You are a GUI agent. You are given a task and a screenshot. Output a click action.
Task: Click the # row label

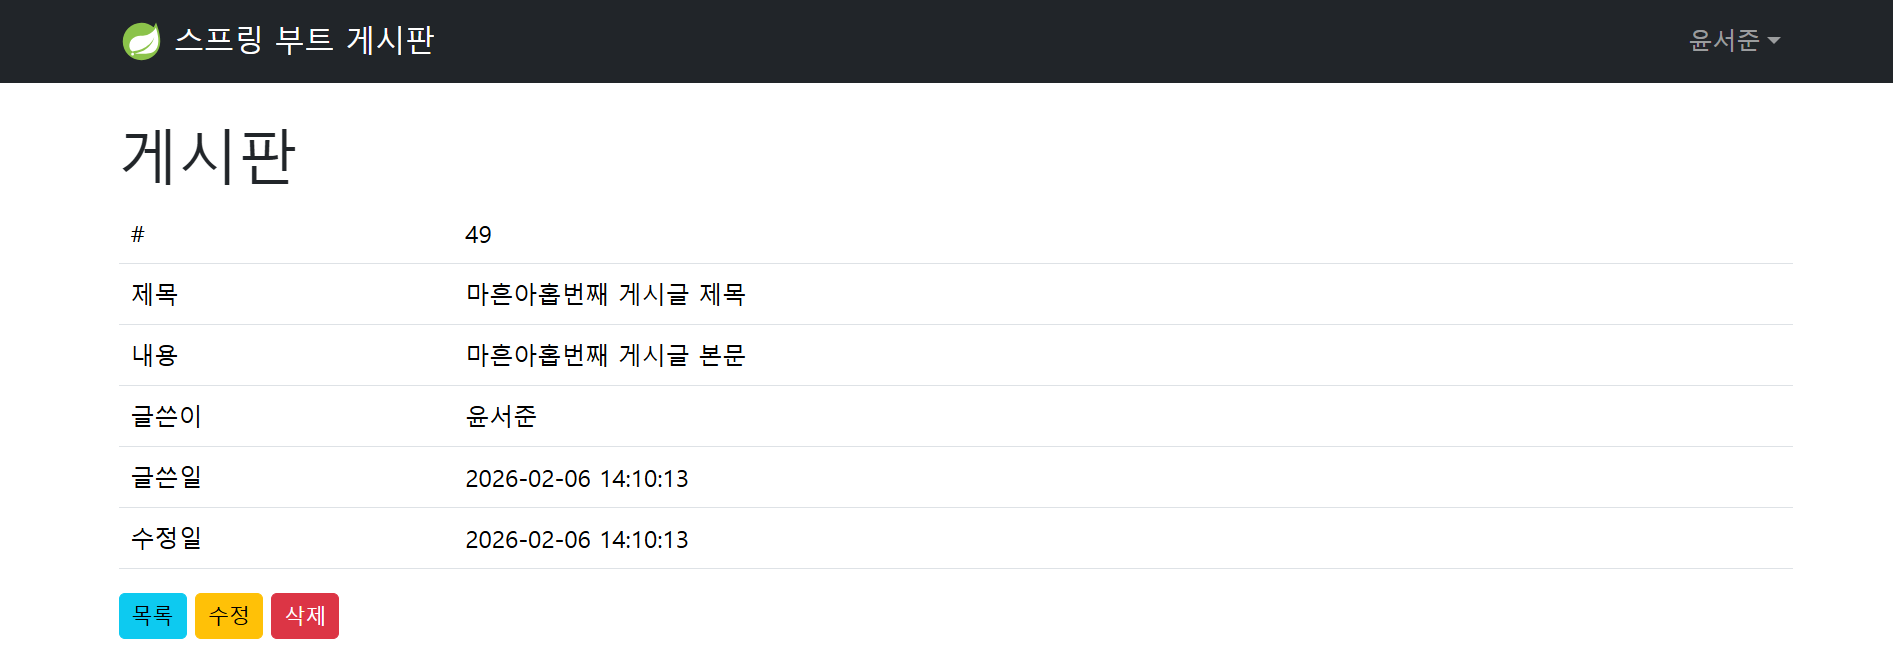tap(138, 235)
